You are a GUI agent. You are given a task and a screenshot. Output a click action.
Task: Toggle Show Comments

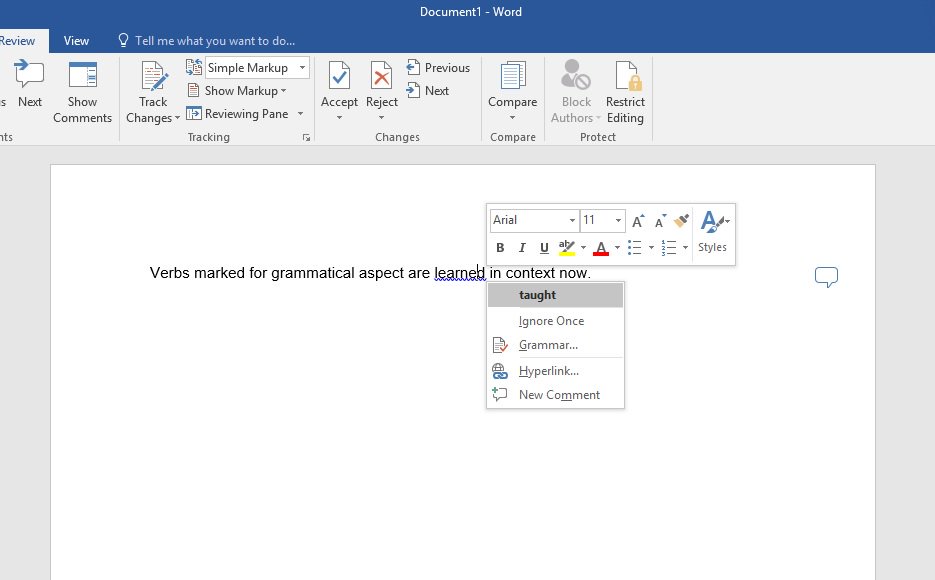[82, 92]
